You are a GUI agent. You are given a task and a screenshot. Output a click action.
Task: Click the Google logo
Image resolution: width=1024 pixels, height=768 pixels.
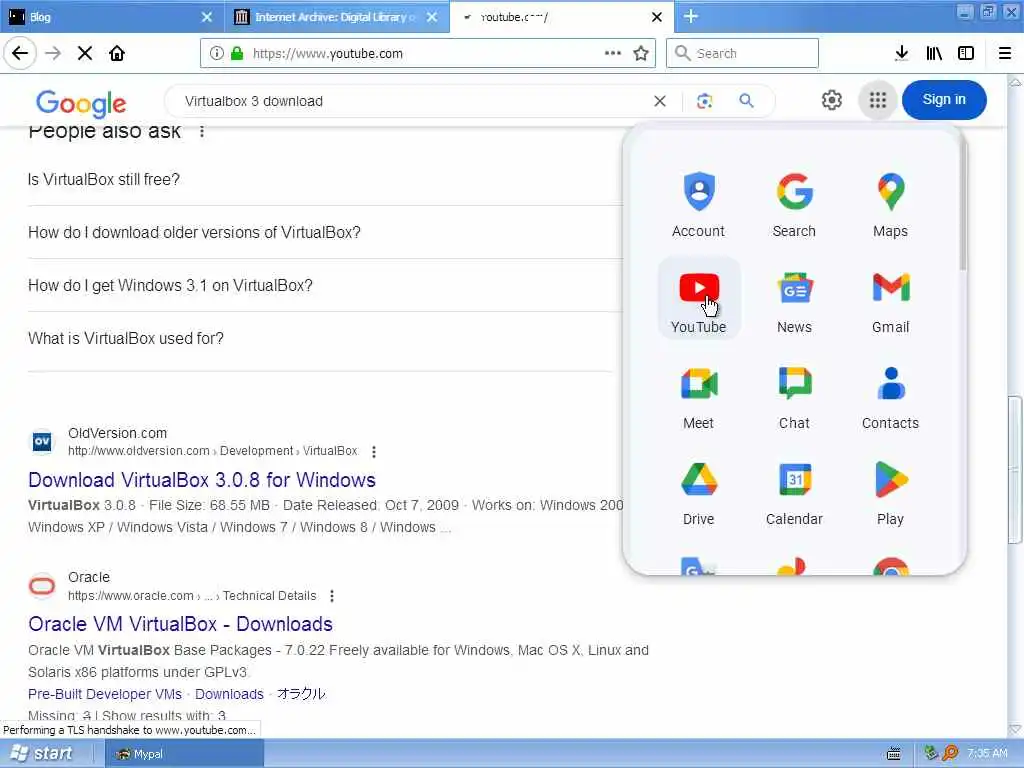coord(81,103)
